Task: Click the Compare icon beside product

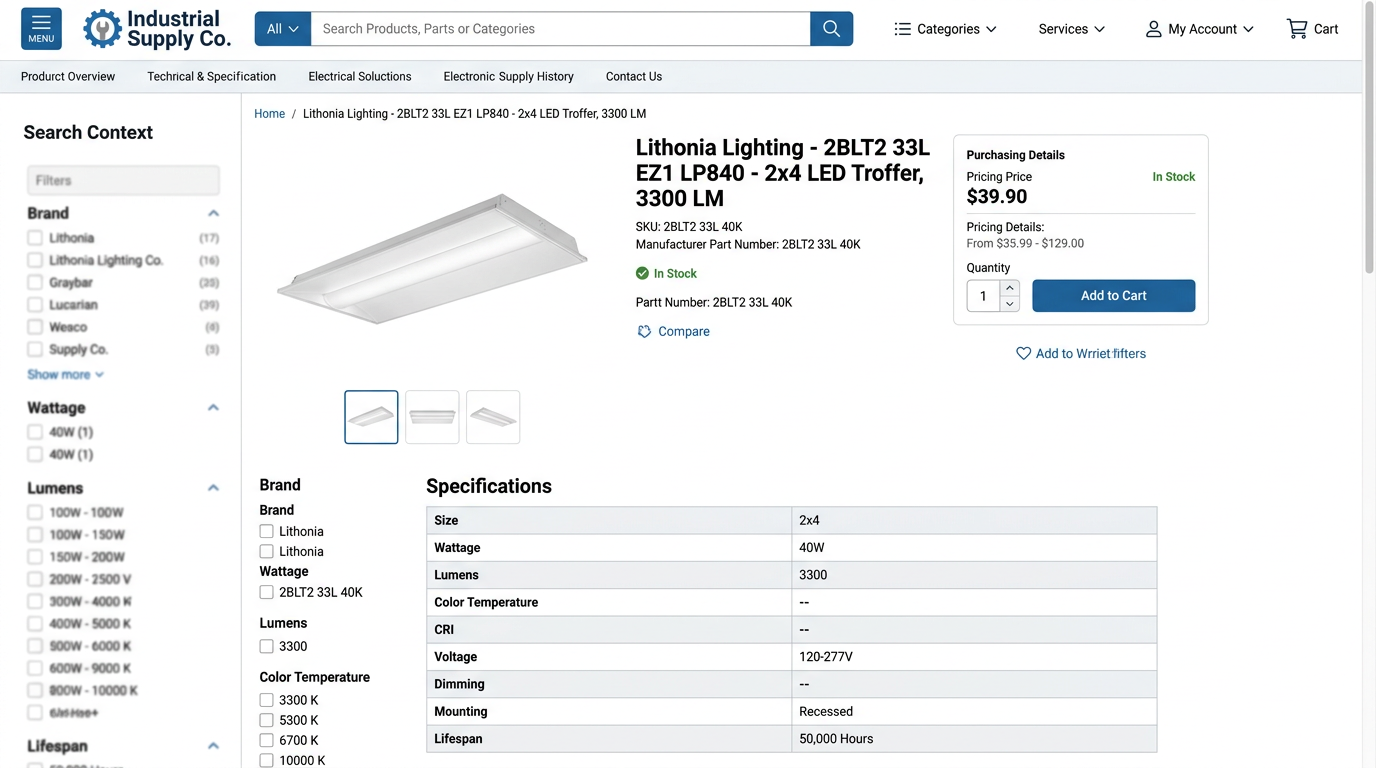Action: click(x=644, y=332)
